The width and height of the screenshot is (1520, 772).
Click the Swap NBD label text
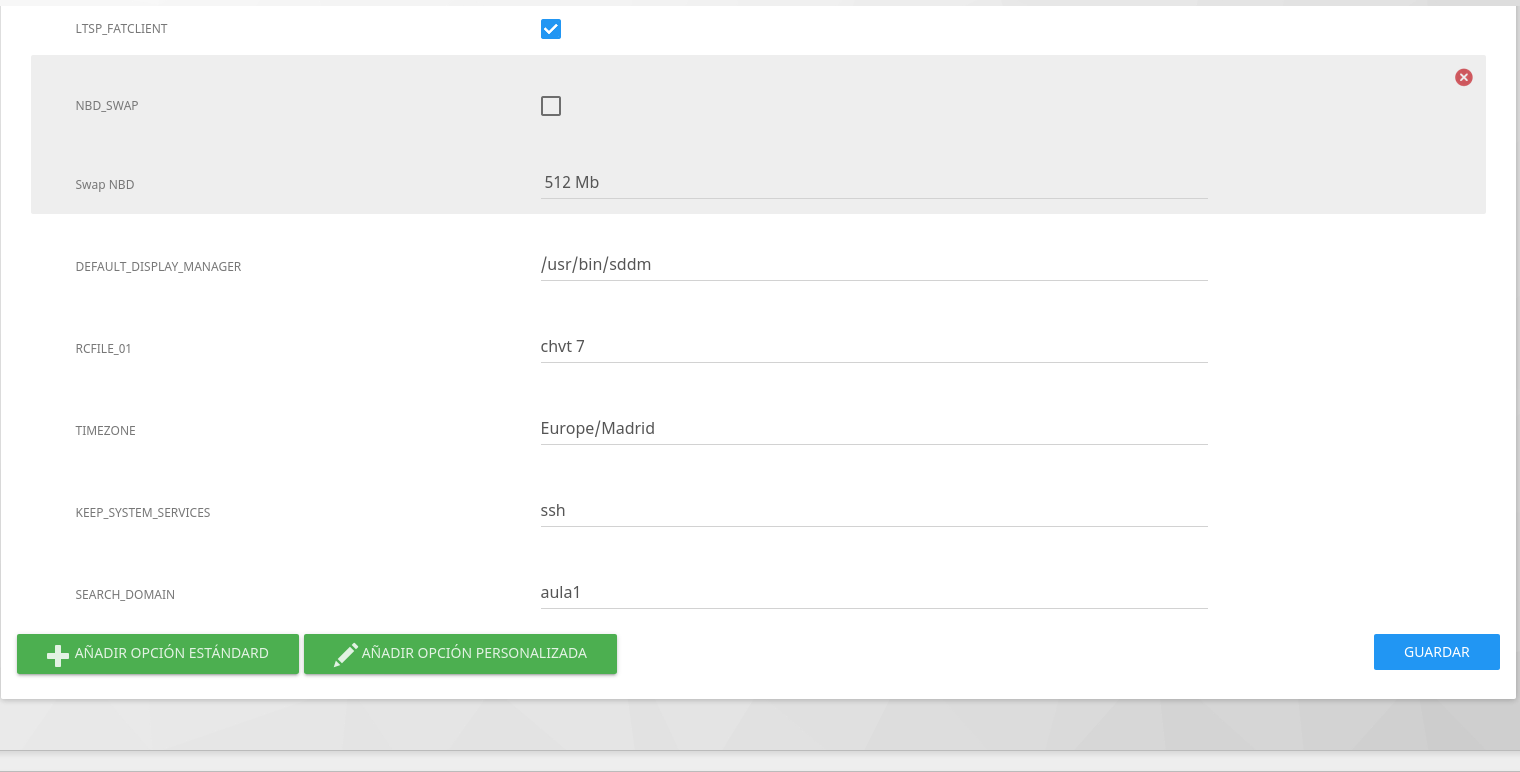coord(105,185)
